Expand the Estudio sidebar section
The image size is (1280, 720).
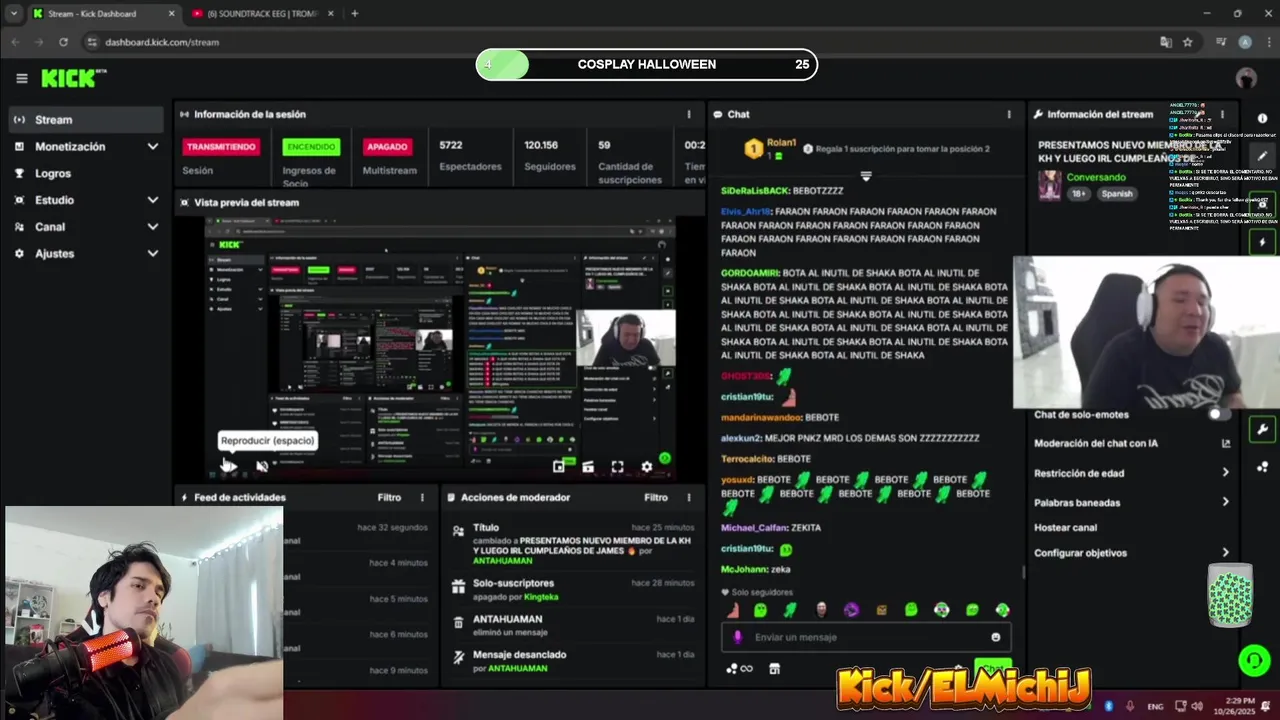click(85, 200)
